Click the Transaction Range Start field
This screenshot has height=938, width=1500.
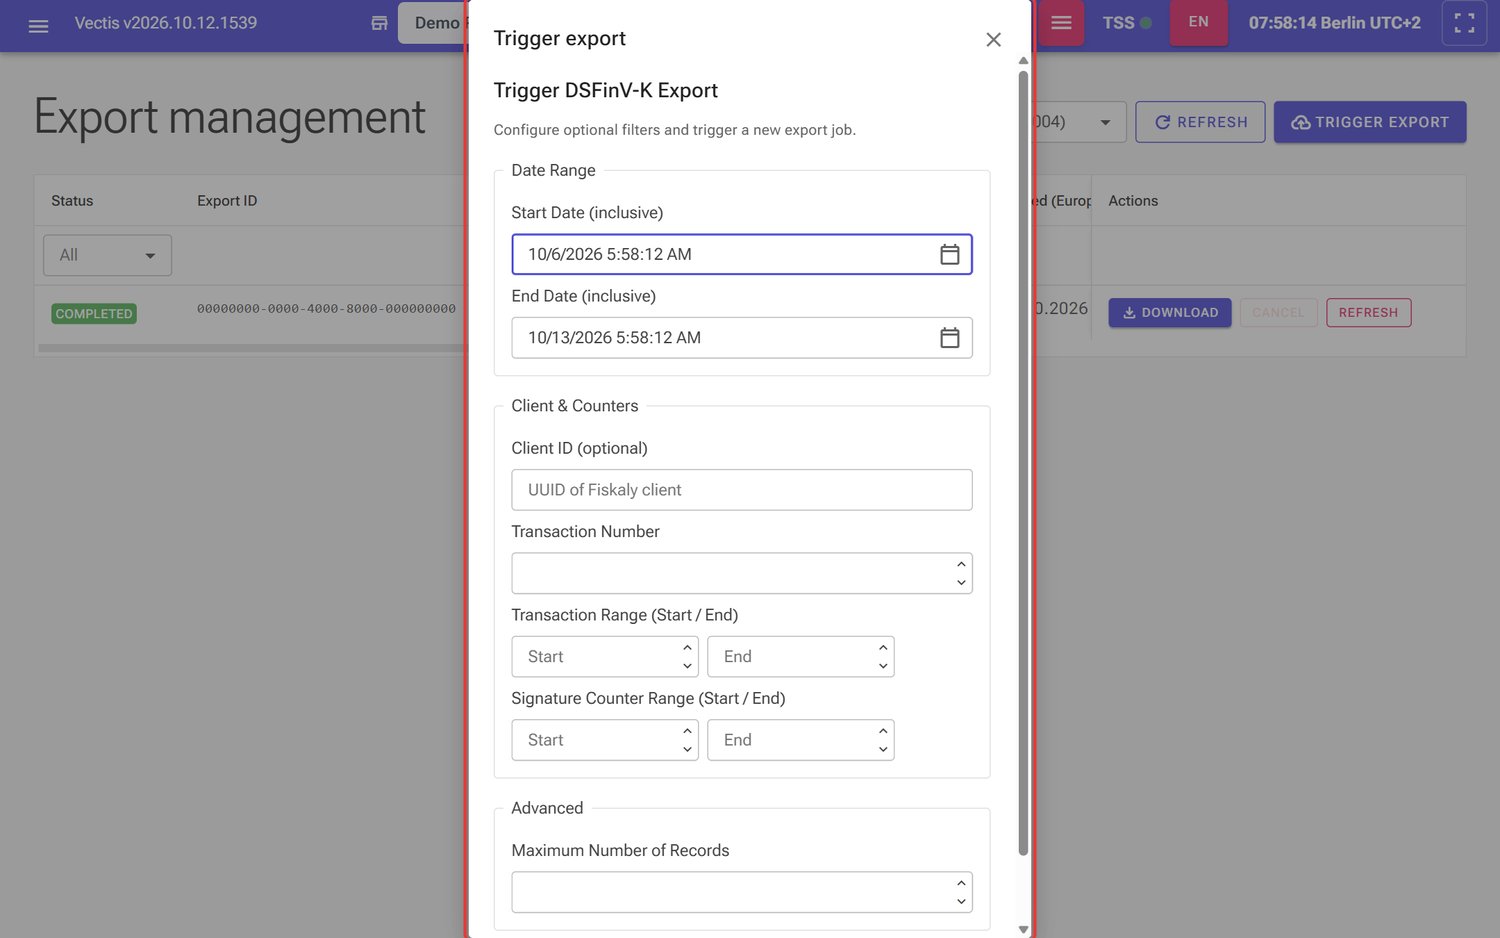(x=604, y=657)
